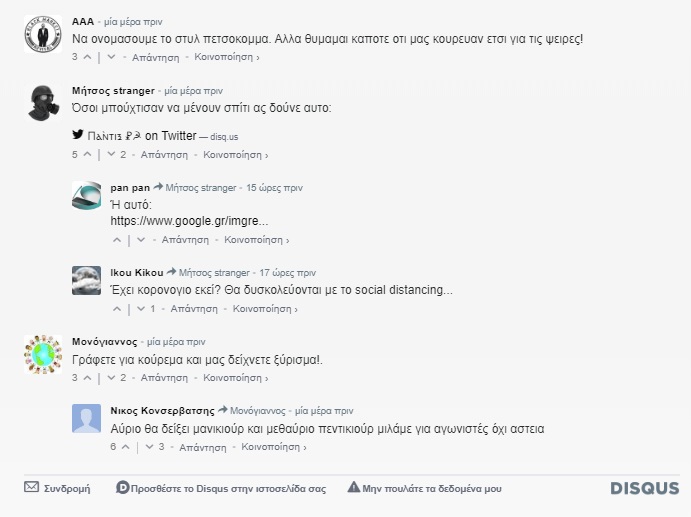
Task: Open the google.gr image link
Action: 189,220
